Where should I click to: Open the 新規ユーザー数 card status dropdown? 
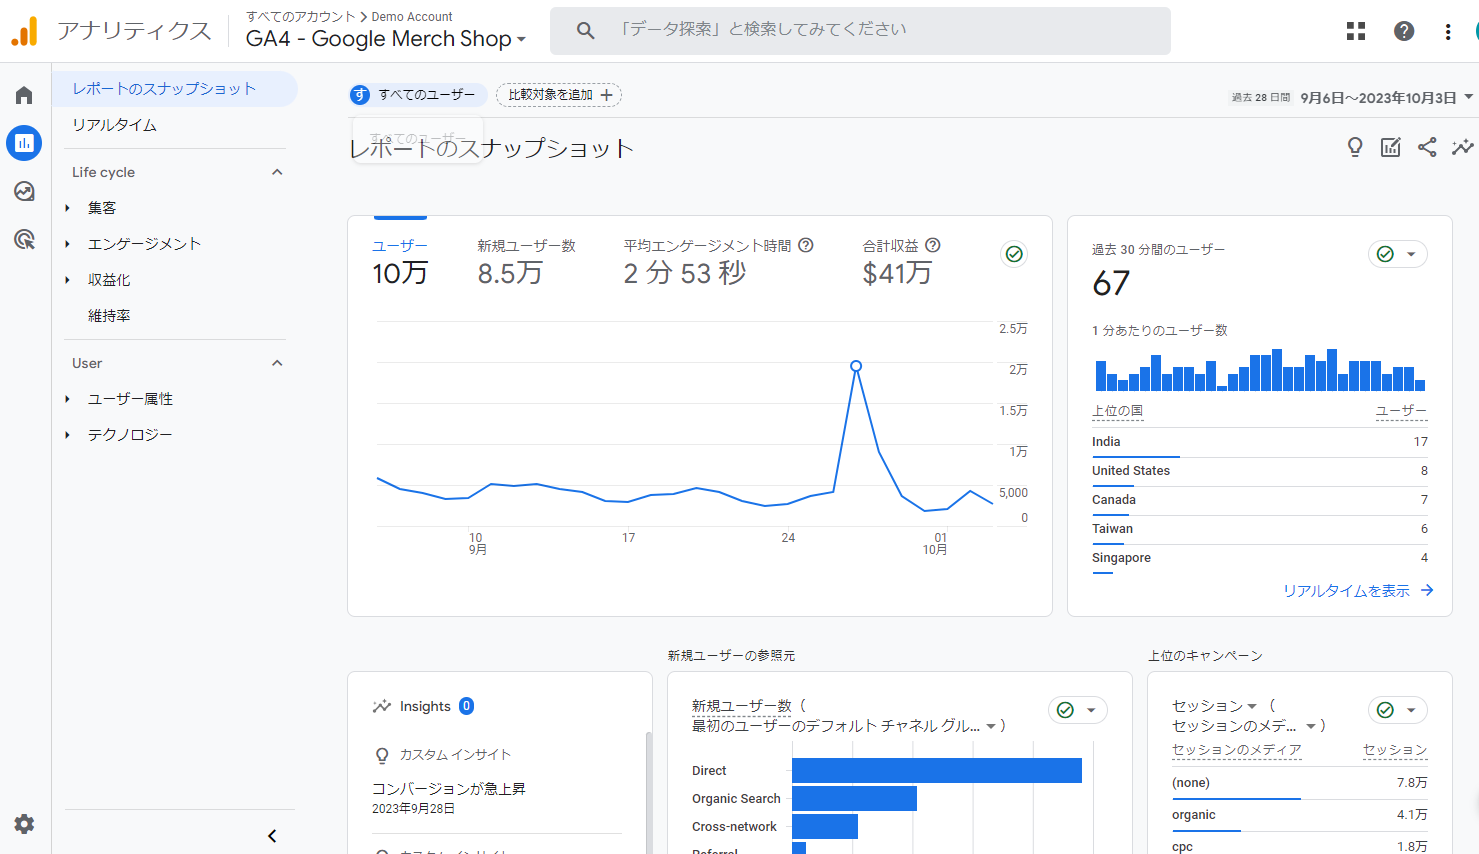tap(1078, 710)
